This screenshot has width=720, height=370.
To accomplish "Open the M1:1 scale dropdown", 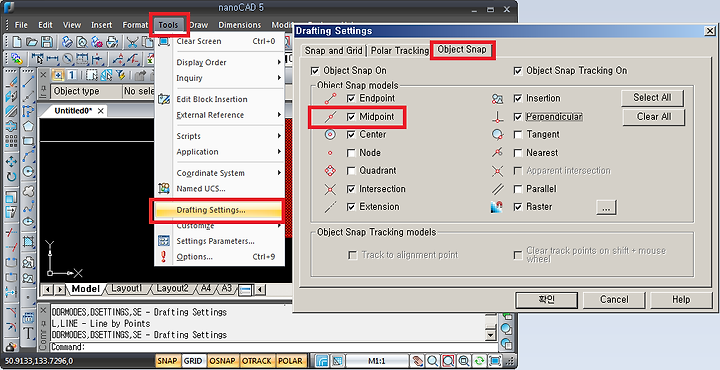I will click(x=377, y=361).
